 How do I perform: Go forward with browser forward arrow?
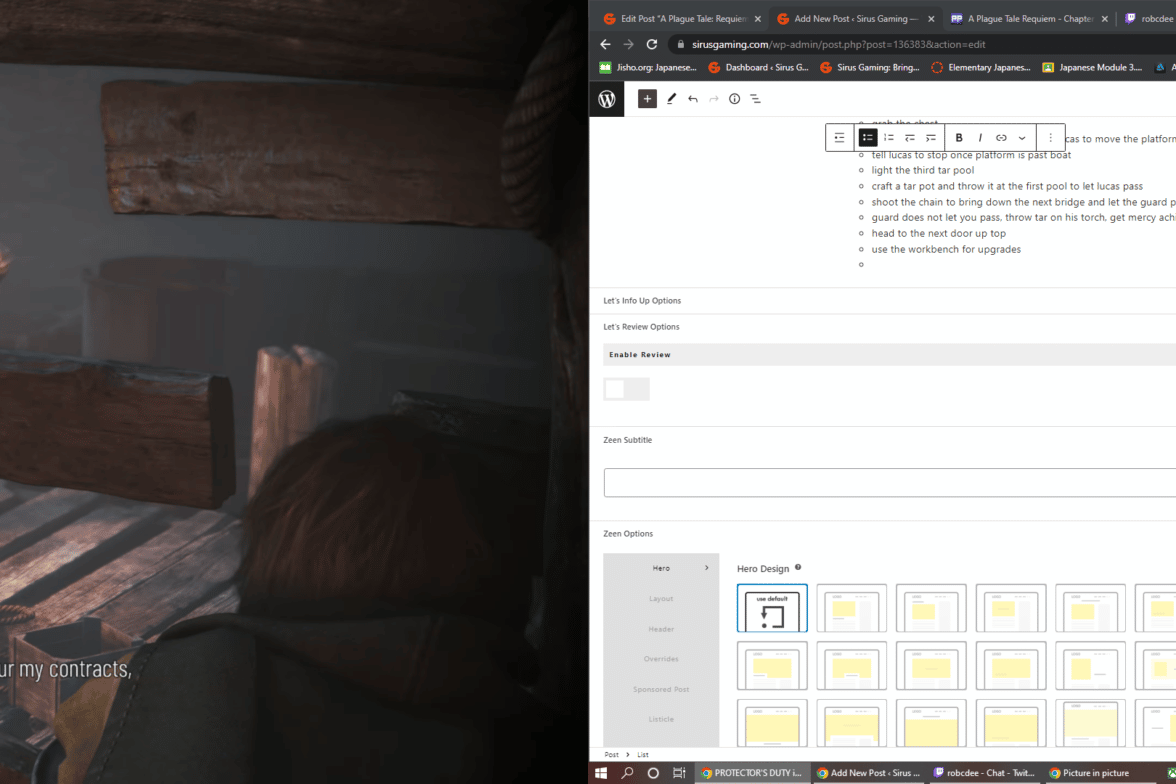(x=628, y=44)
